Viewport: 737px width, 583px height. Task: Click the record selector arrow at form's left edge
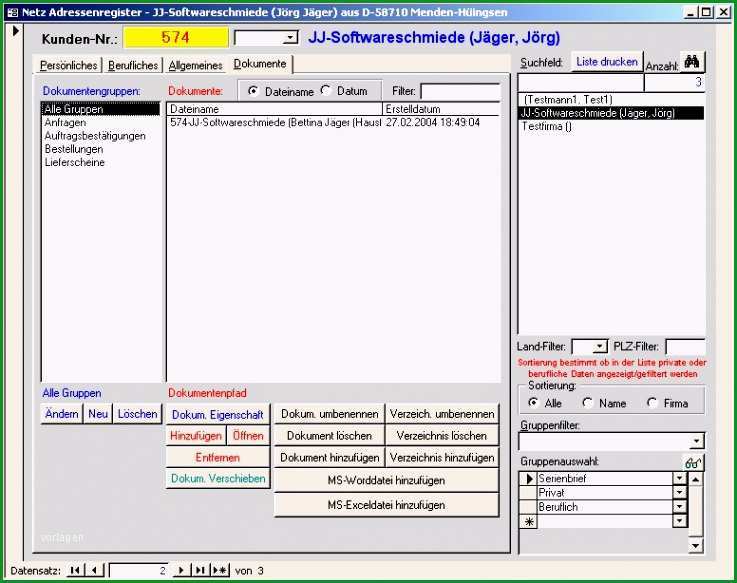tap(16, 31)
